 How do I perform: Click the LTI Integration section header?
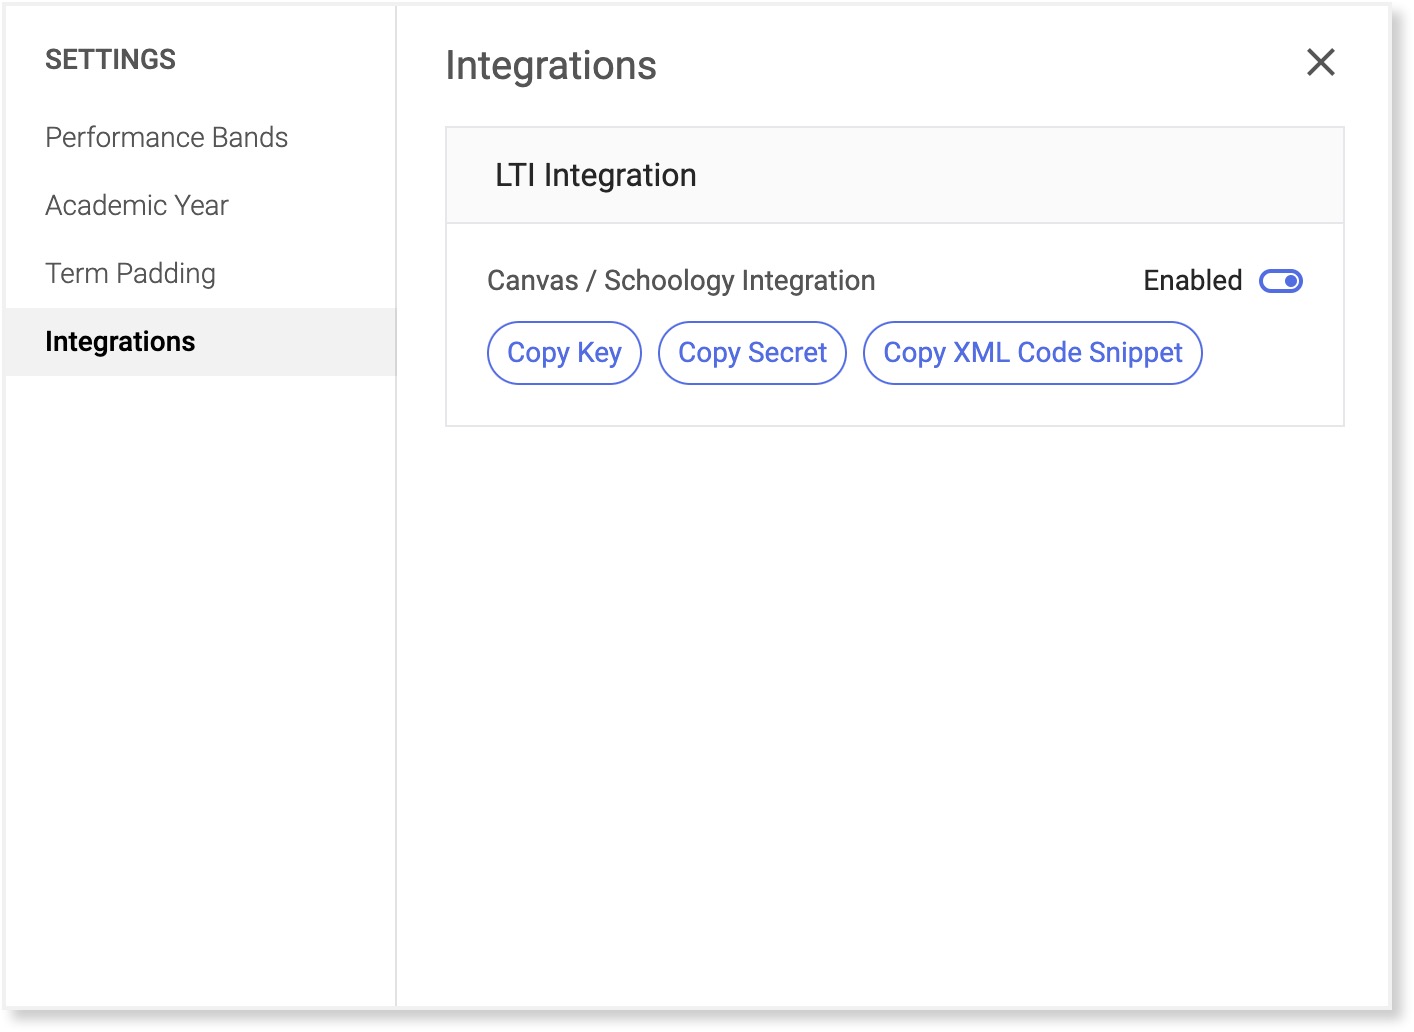click(596, 175)
